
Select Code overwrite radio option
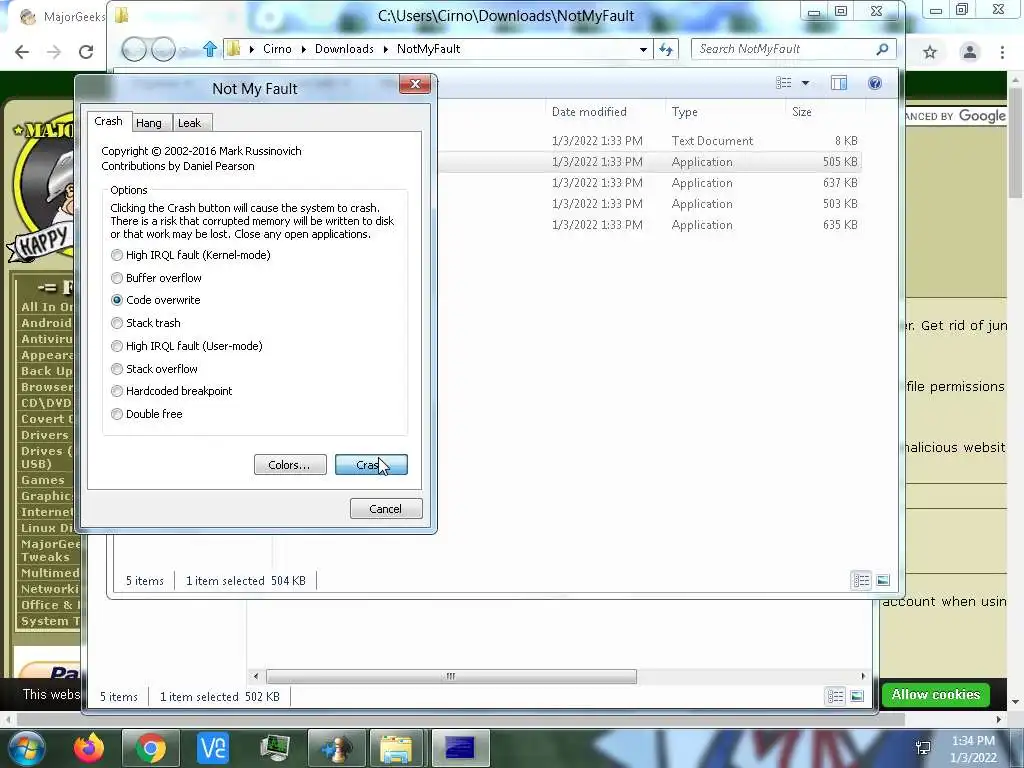156,300
